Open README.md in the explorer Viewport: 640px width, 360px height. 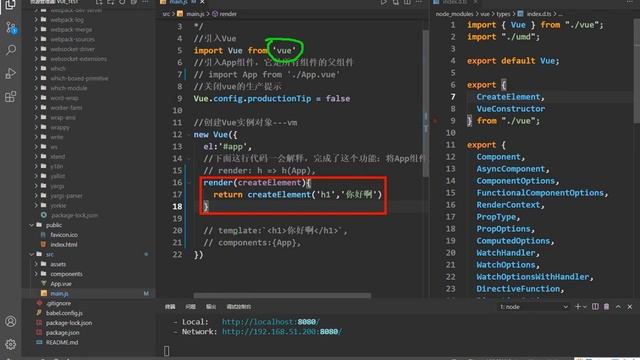[x=62, y=342]
